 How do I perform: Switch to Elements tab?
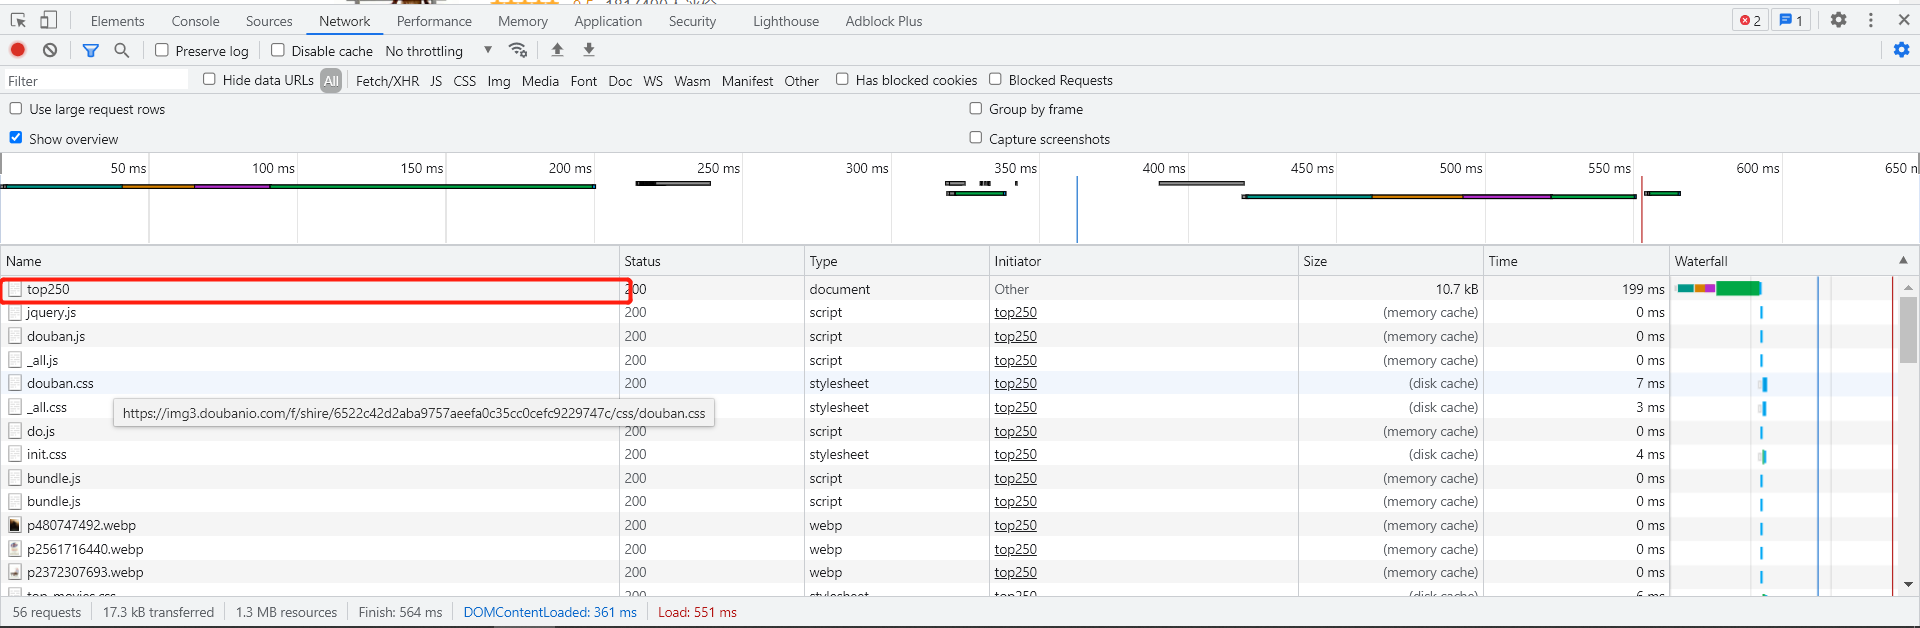tap(117, 21)
